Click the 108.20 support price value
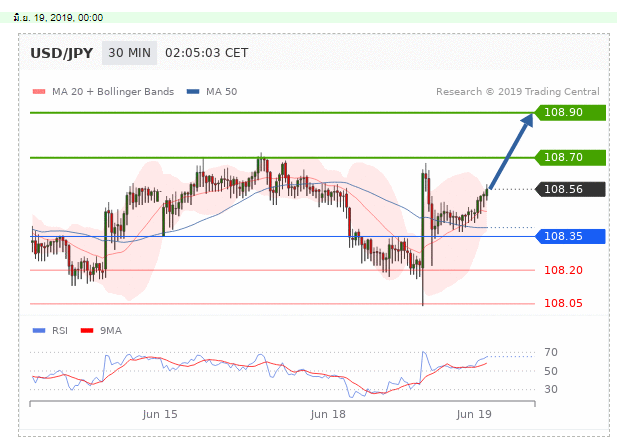The height and width of the screenshot is (441, 617). [x=563, y=270]
